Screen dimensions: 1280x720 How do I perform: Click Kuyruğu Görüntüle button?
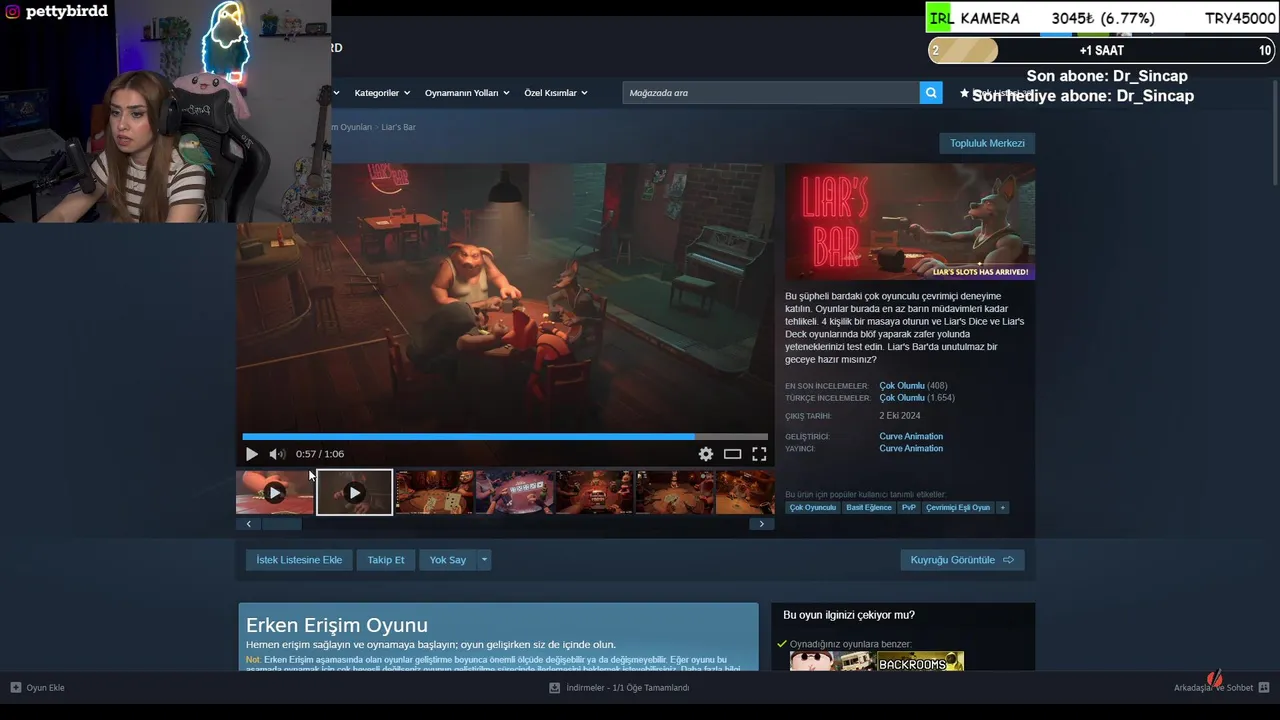pyautogui.click(x=962, y=560)
